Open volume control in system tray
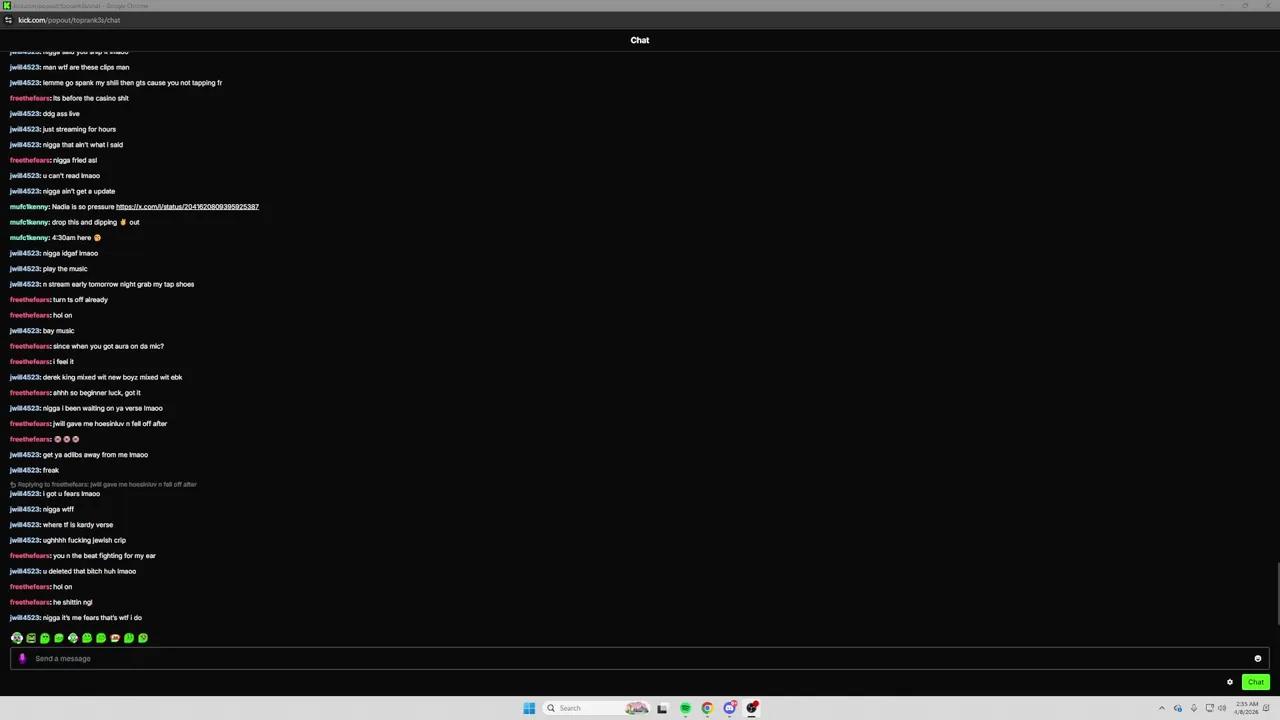This screenshot has width=1280, height=720. pyautogui.click(x=1222, y=708)
